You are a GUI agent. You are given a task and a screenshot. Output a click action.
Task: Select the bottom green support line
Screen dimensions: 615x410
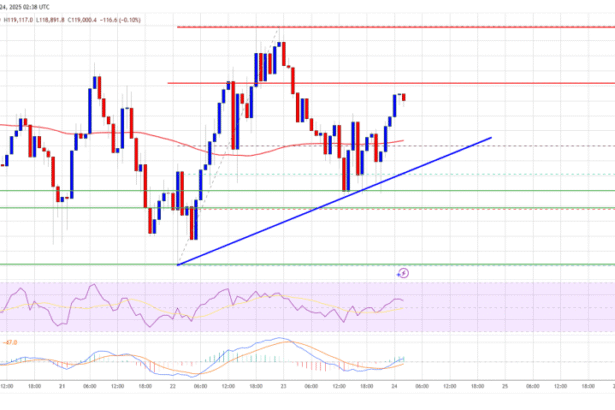pos(300,264)
